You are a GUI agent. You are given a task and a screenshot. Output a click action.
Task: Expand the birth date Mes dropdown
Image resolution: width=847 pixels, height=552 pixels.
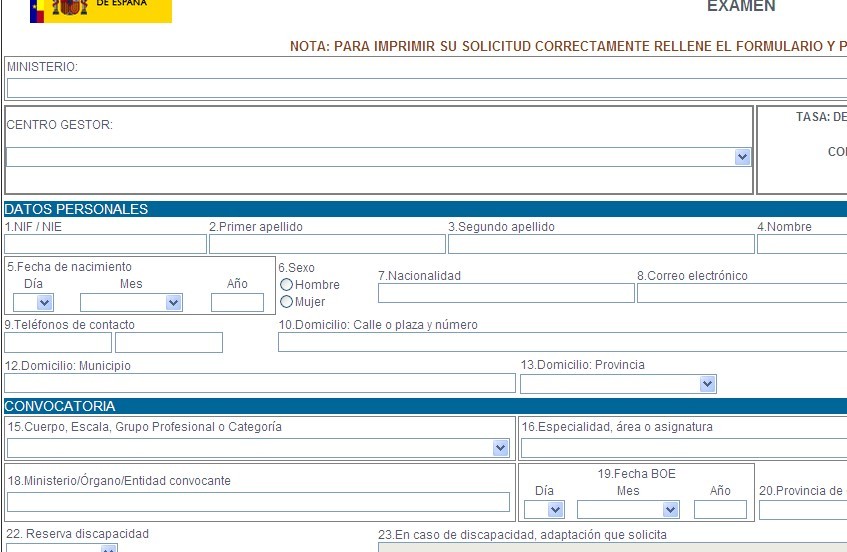coord(131,302)
